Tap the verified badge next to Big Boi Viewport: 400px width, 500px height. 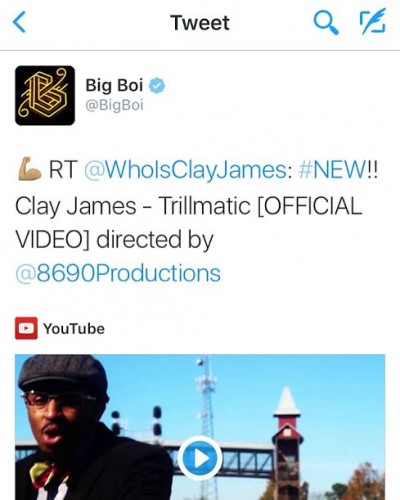point(157,86)
